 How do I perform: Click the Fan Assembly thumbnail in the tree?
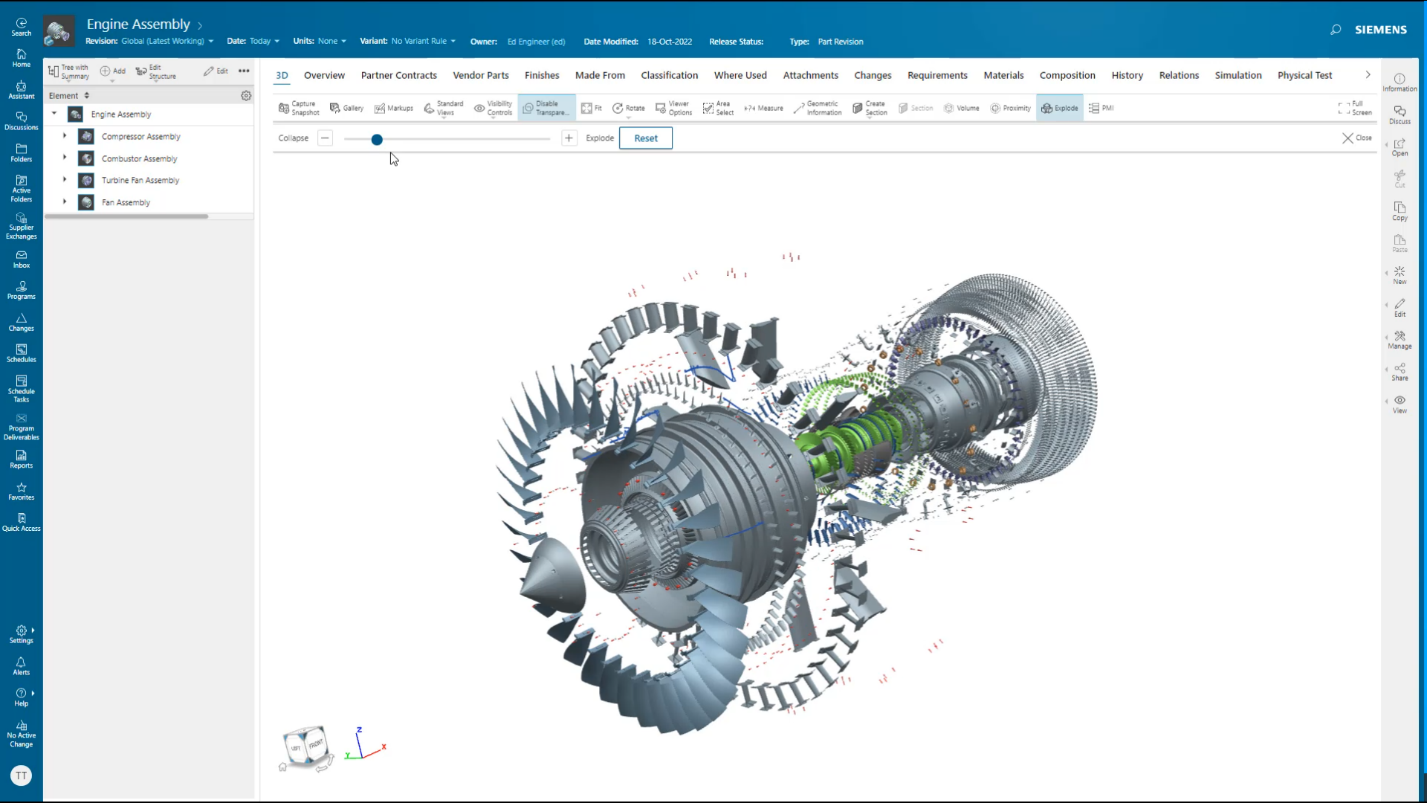point(86,202)
